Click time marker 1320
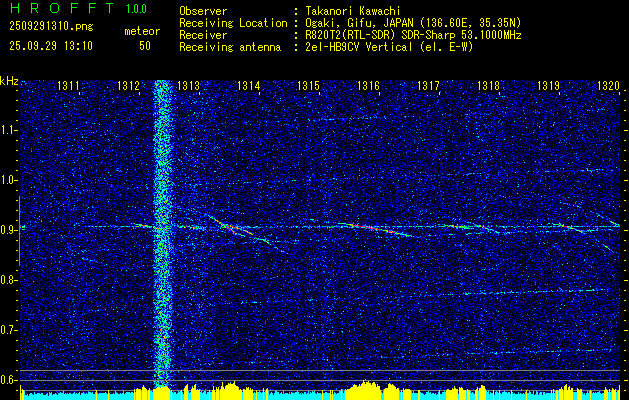The image size is (629, 400). pyautogui.click(x=608, y=85)
